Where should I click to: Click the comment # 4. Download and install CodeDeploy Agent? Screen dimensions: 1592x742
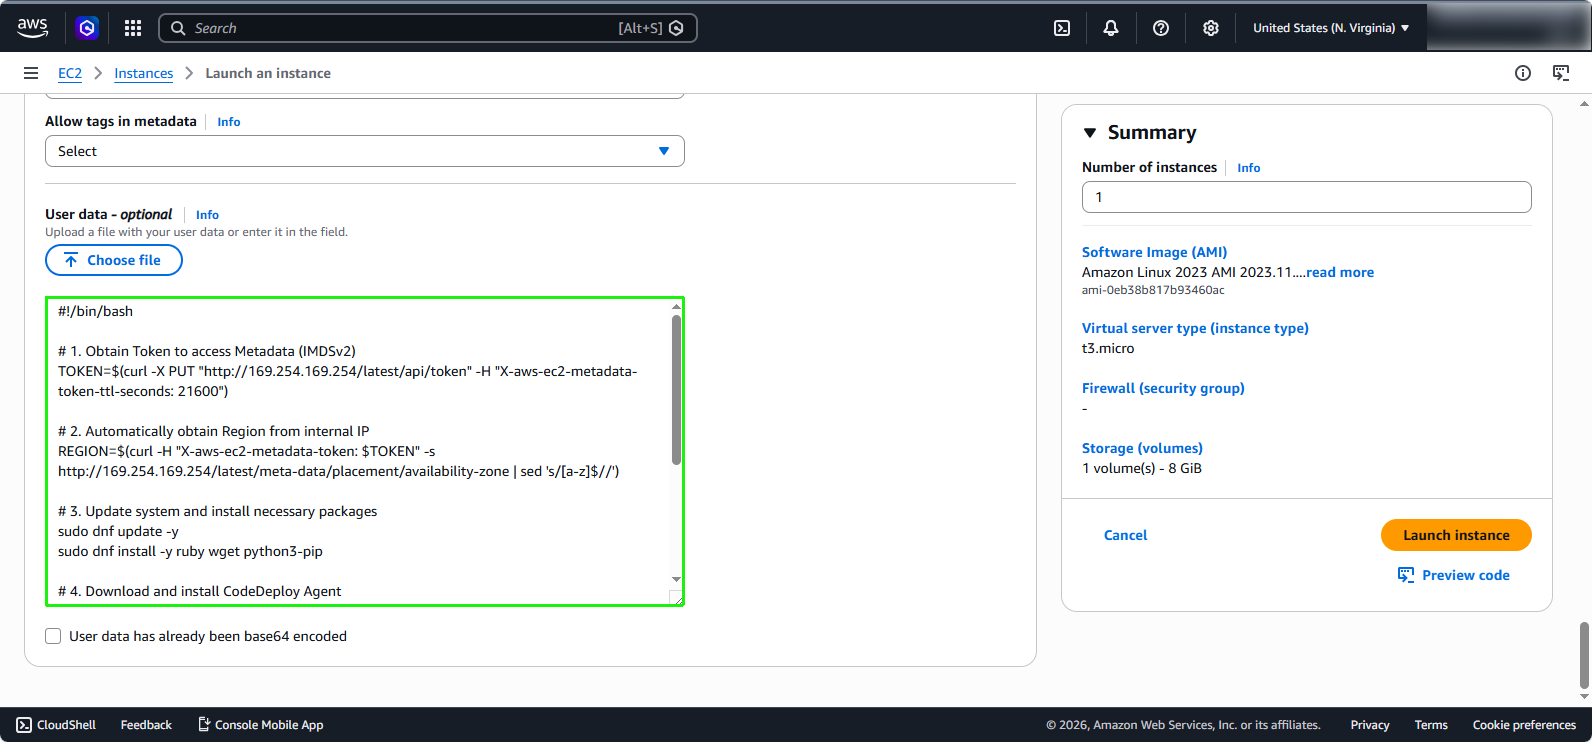pos(199,591)
